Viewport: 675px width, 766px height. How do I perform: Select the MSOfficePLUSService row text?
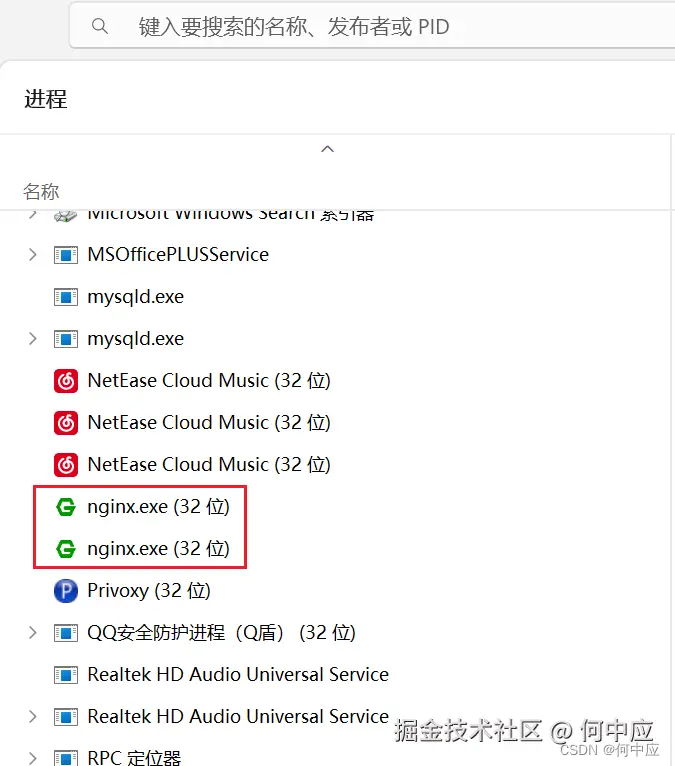coord(178,255)
